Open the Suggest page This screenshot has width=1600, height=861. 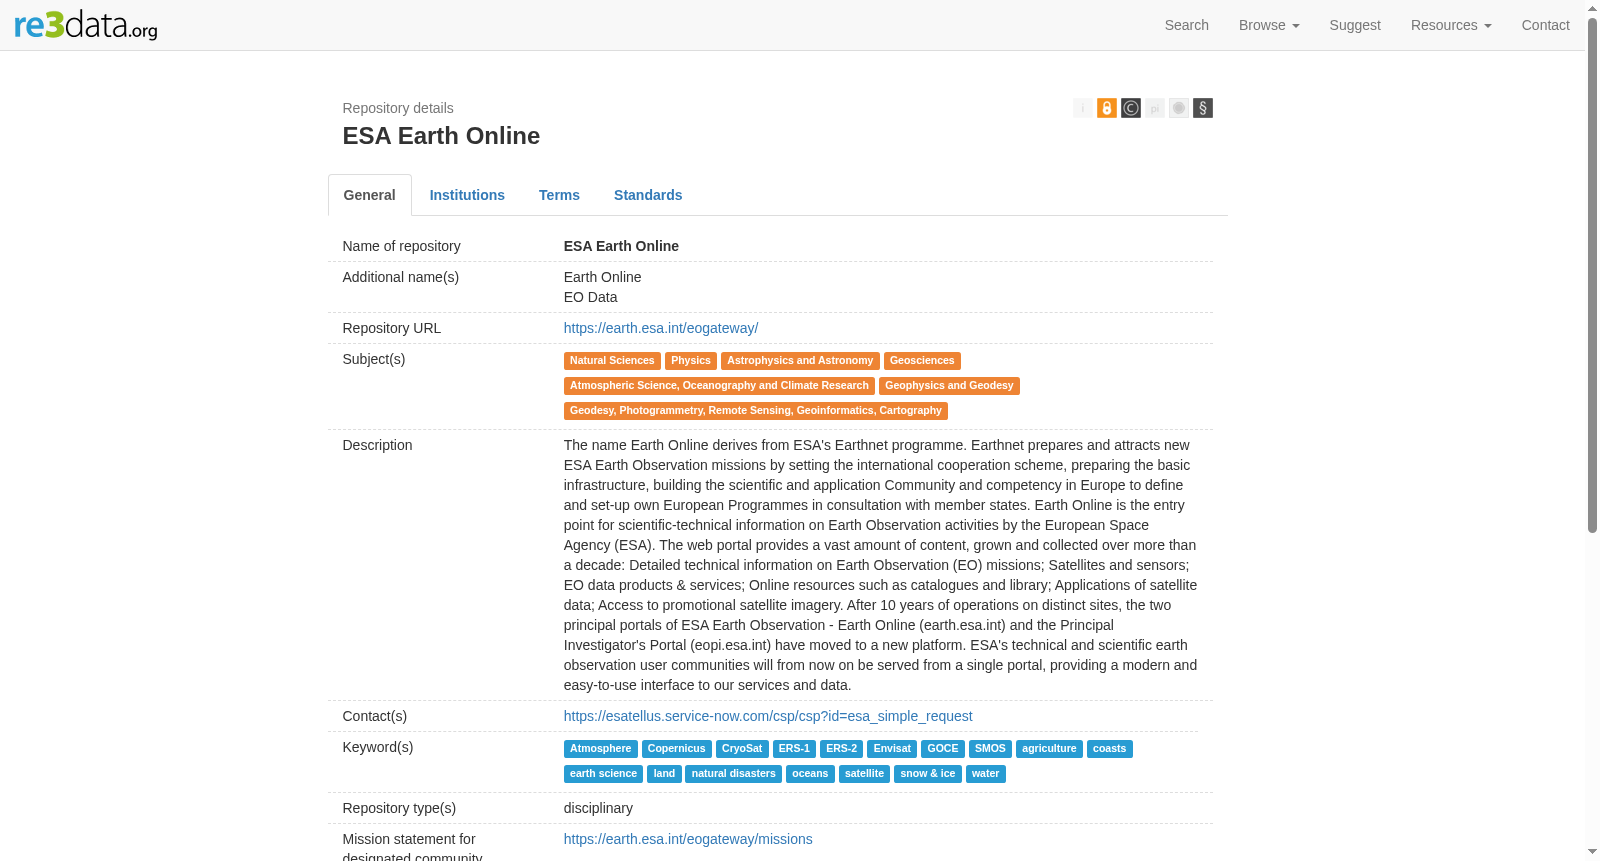pyautogui.click(x=1355, y=25)
